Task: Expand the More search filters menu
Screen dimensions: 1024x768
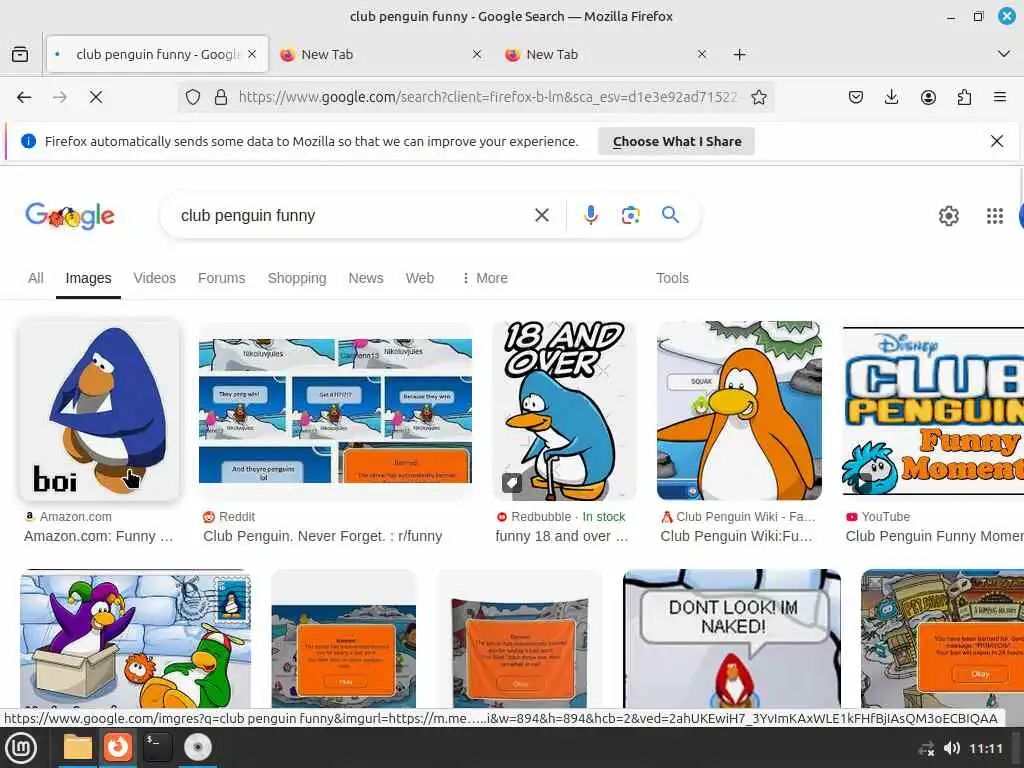Action: [x=484, y=278]
